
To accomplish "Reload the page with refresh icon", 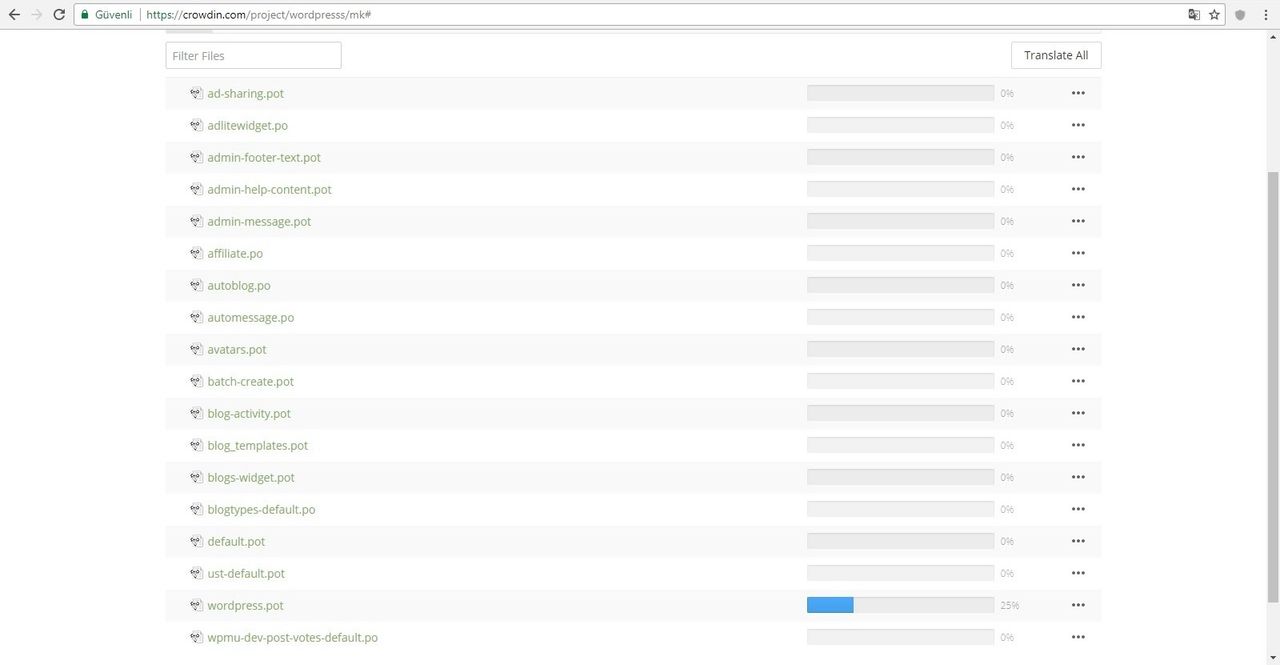I will click(59, 15).
